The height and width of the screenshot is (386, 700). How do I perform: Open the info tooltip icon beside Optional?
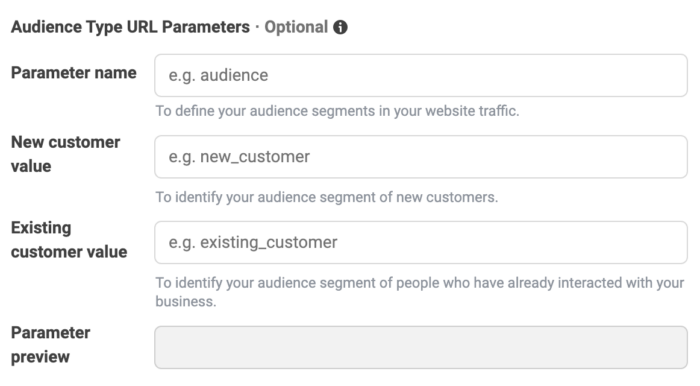[340, 27]
